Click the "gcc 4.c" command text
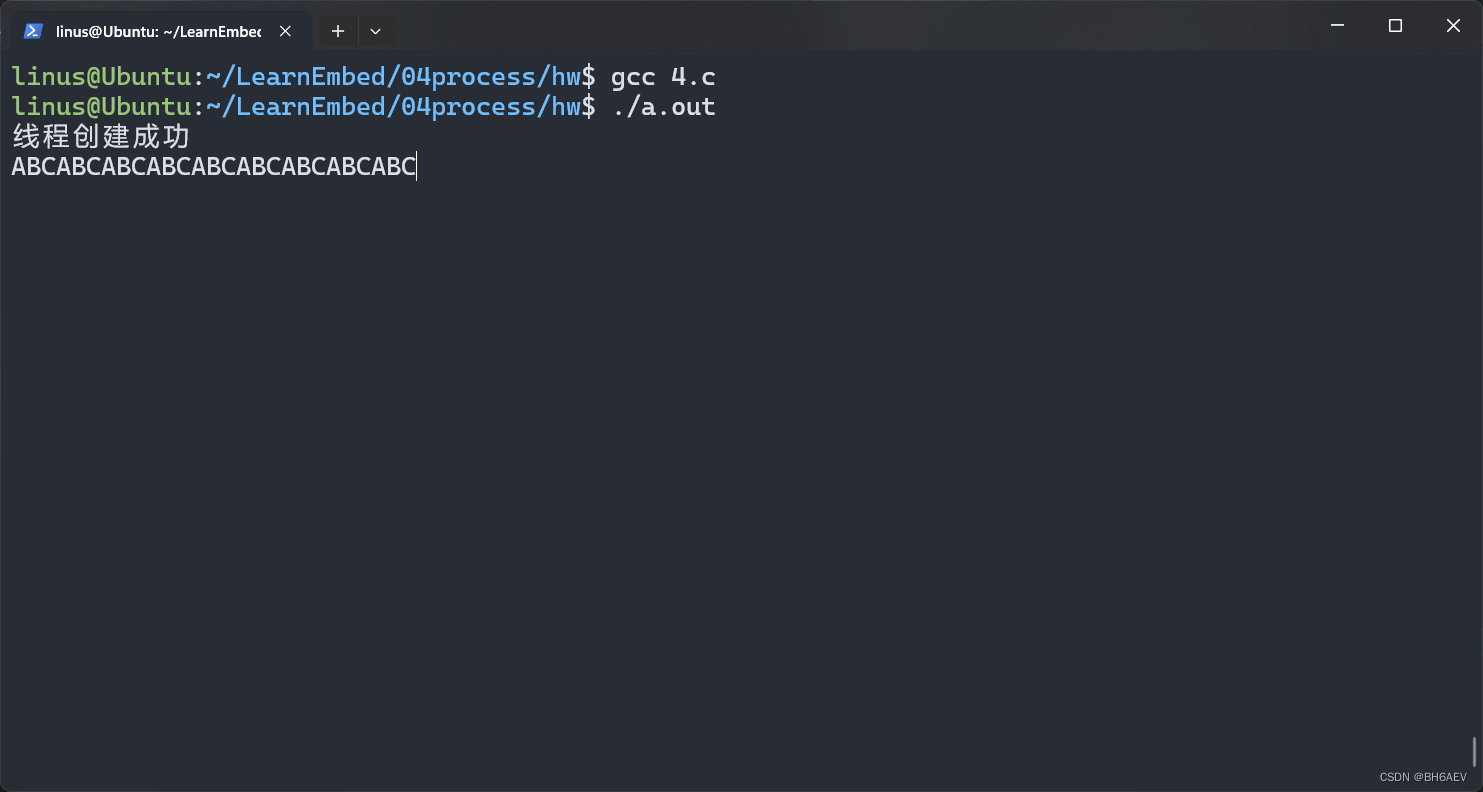 (663, 76)
